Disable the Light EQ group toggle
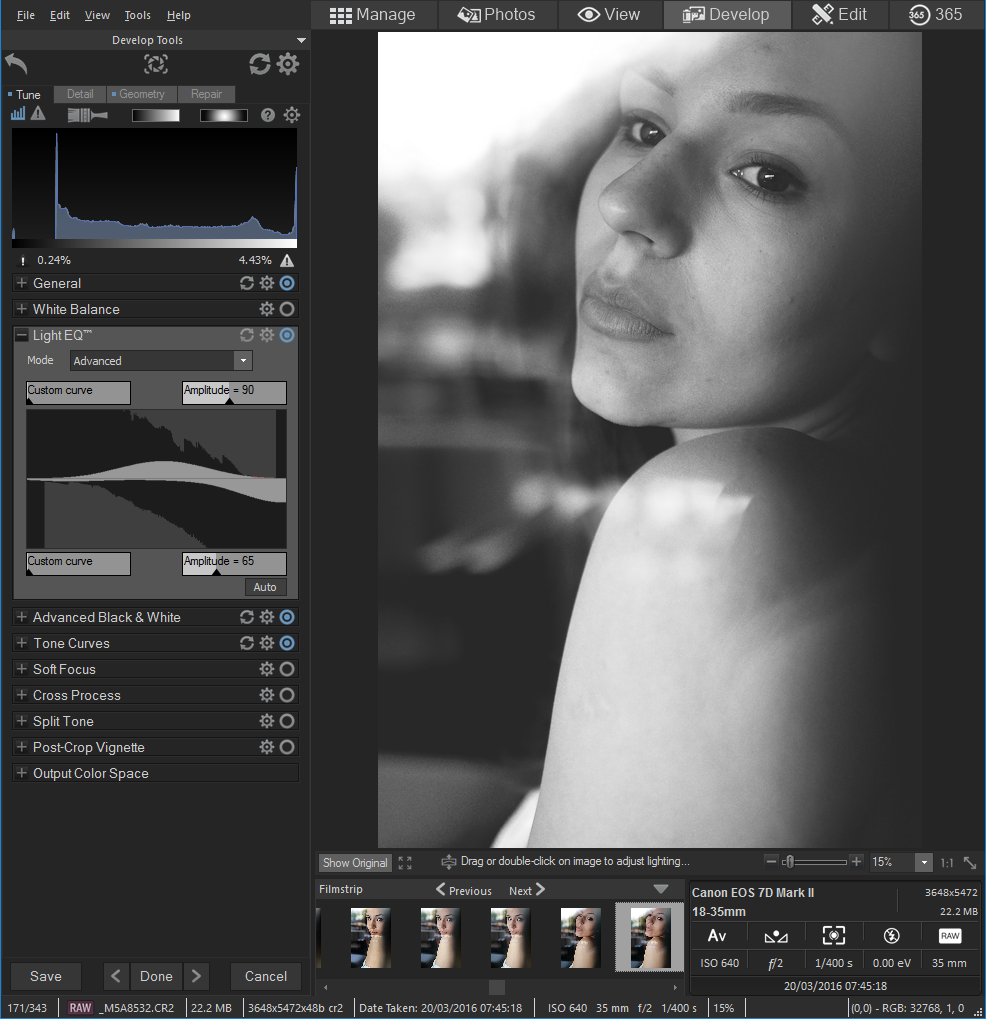The height and width of the screenshot is (1019, 986). click(287, 335)
